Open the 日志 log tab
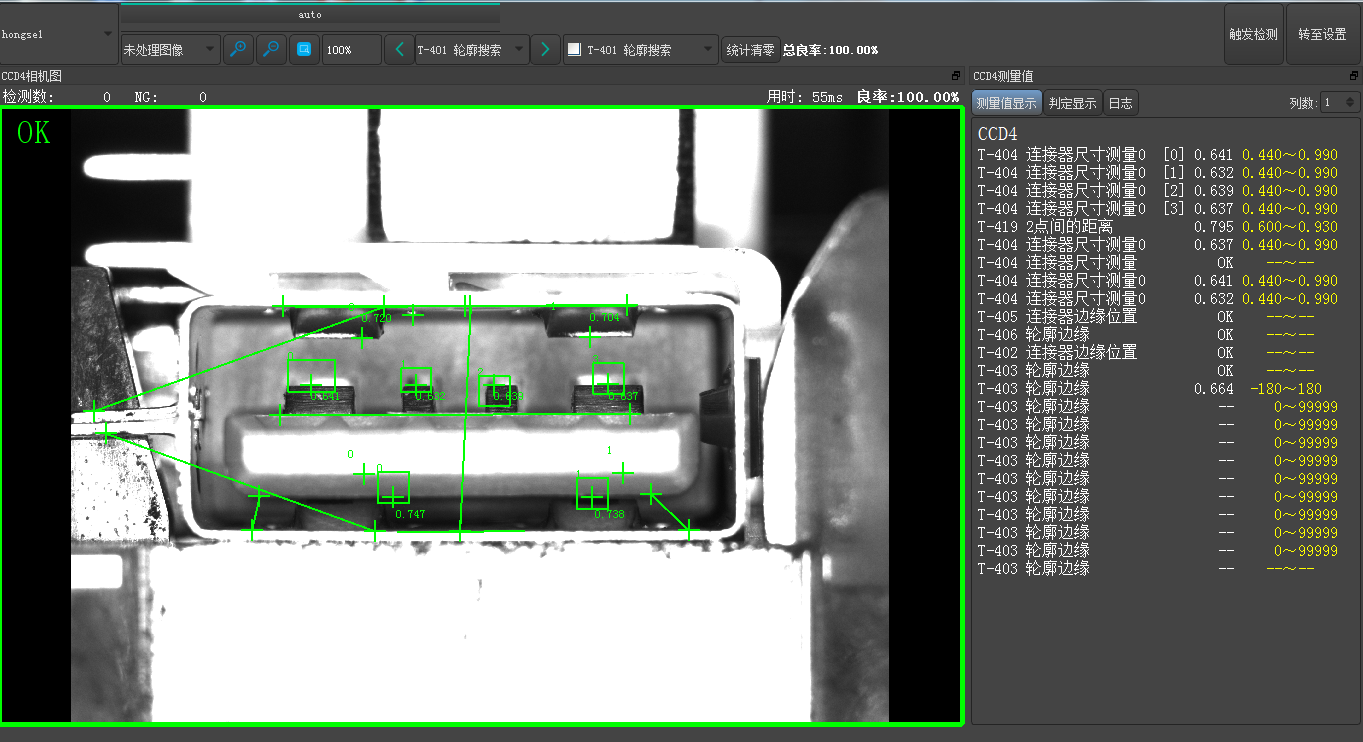1363x742 pixels. point(1120,103)
